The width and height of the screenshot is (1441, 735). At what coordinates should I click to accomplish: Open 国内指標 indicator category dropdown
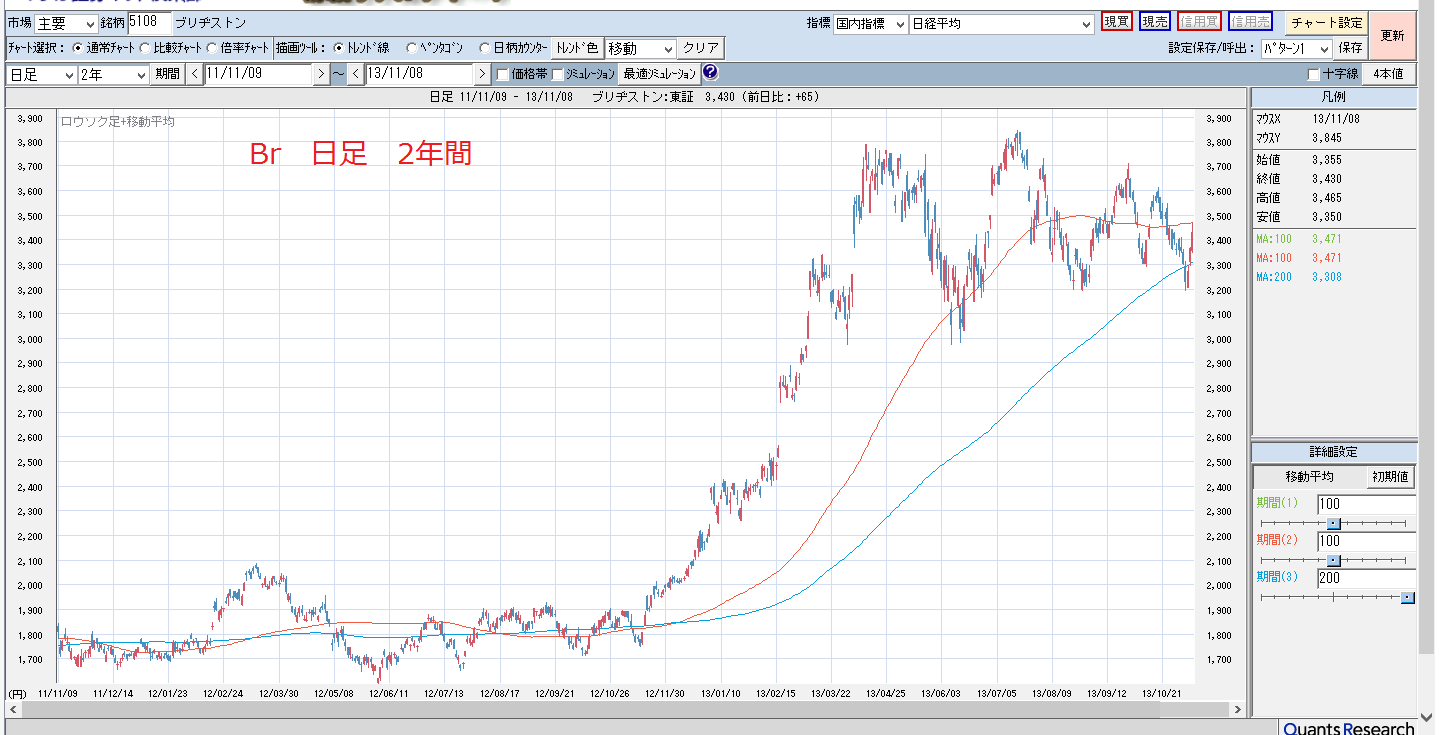pyautogui.click(x=871, y=23)
